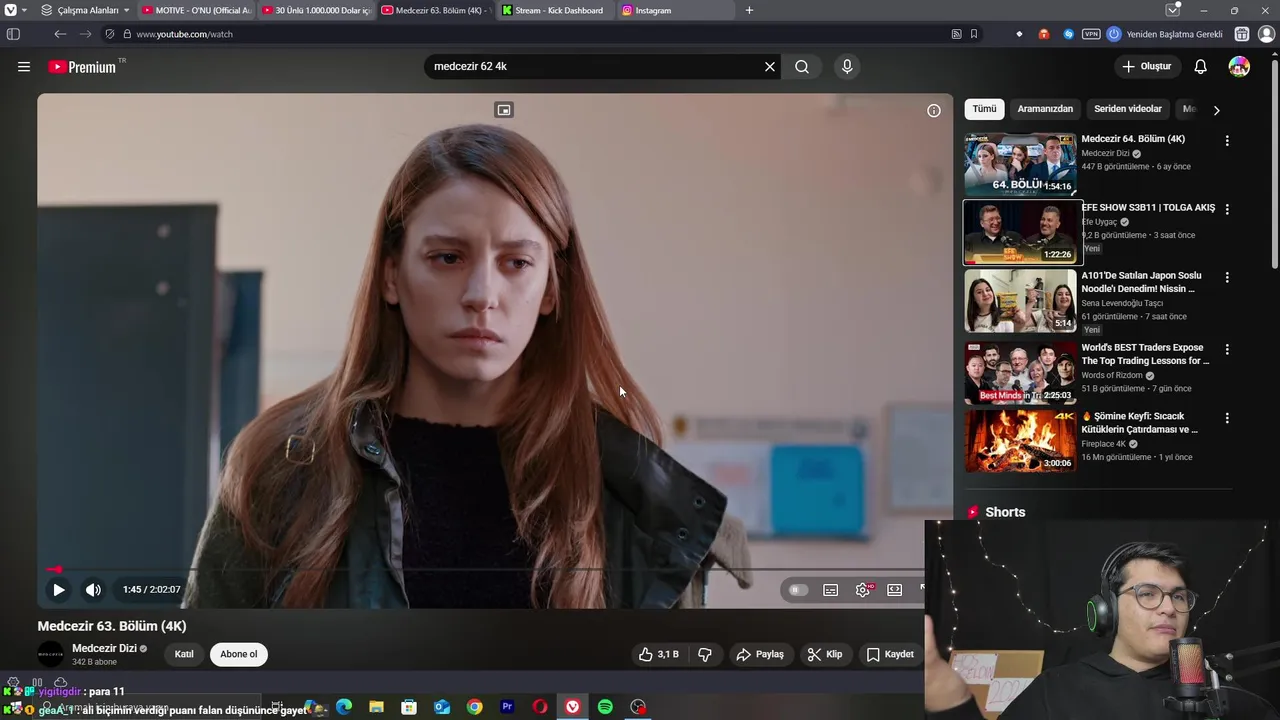Open options for EFE SHOW S3B11 video
This screenshot has width=1280, height=720.
[x=1227, y=209]
